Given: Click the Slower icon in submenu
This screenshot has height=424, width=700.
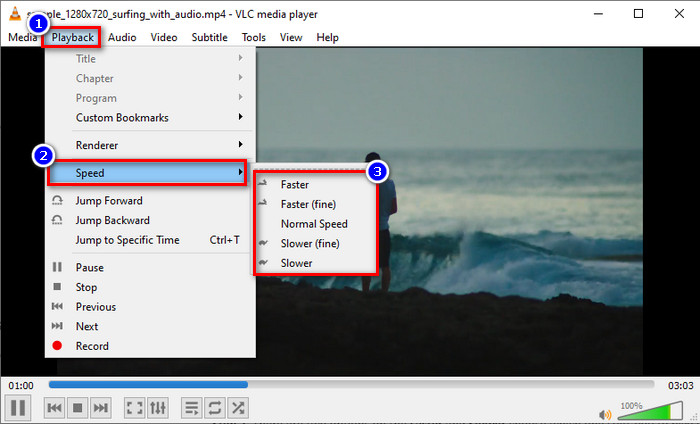Looking at the screenshot, I should pyautogui.click(x=263, y=262).
